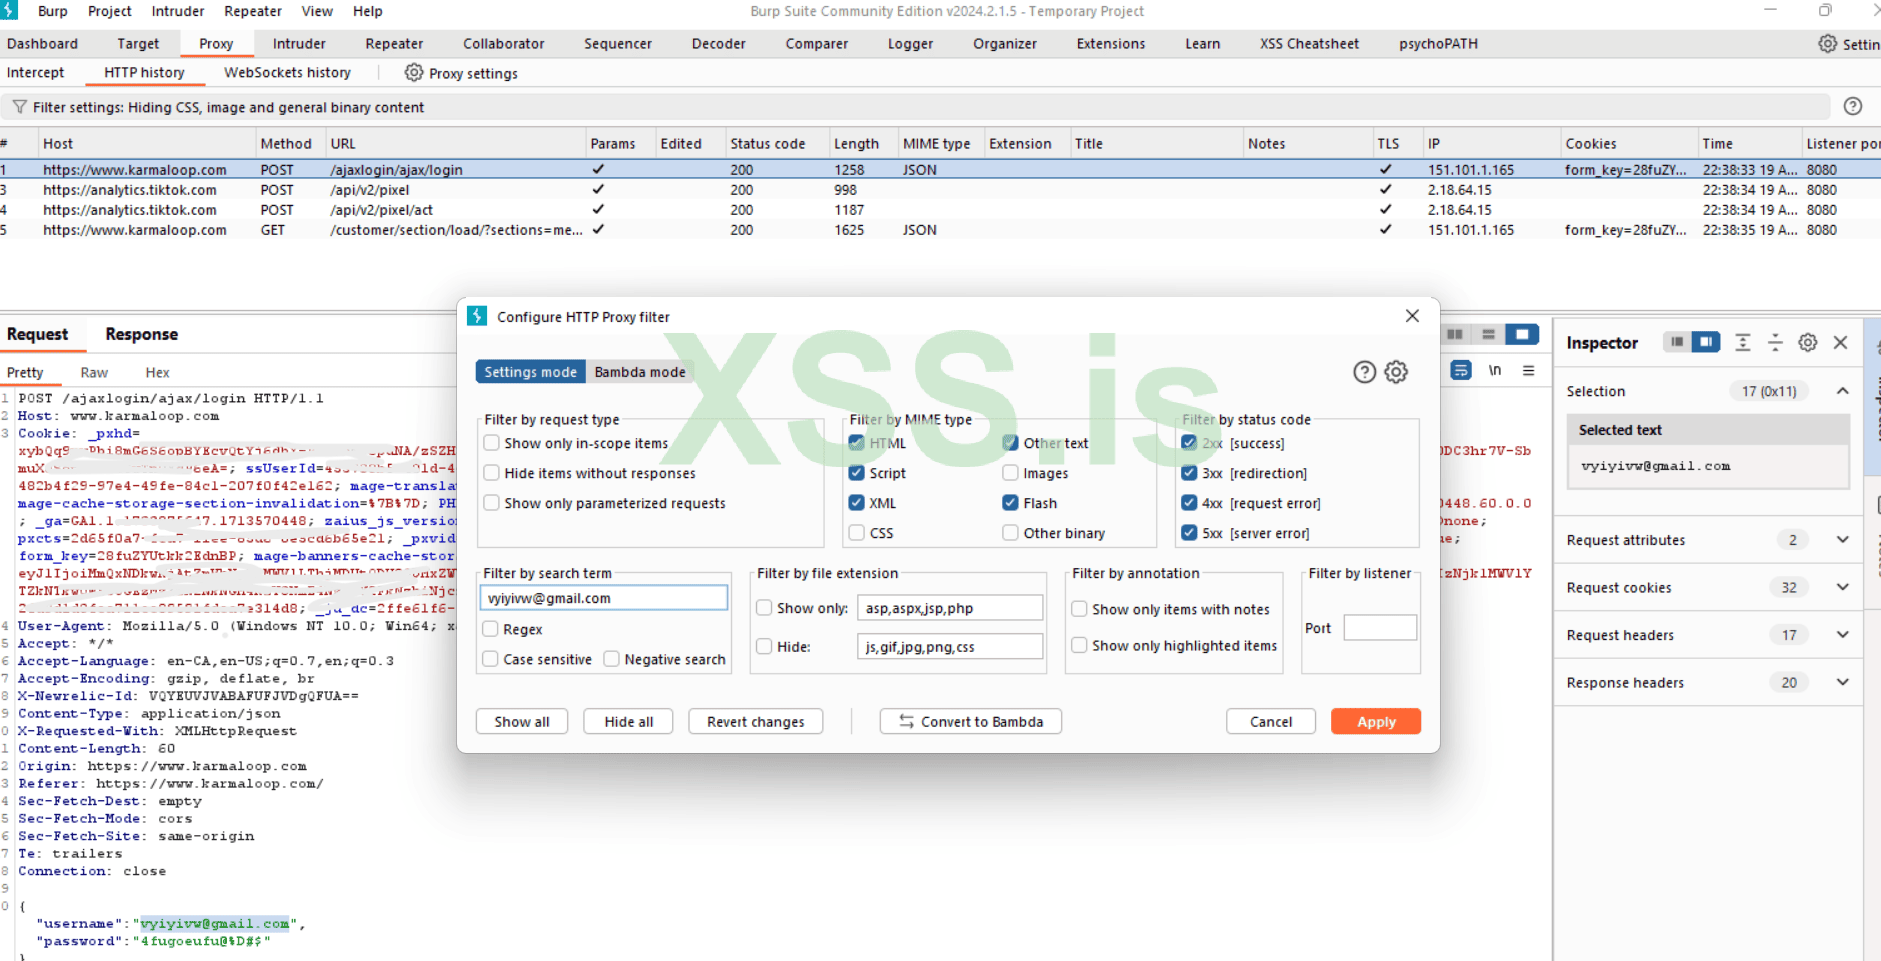
Task: Open Inspector settings gear
Action: coord(1808,342)
